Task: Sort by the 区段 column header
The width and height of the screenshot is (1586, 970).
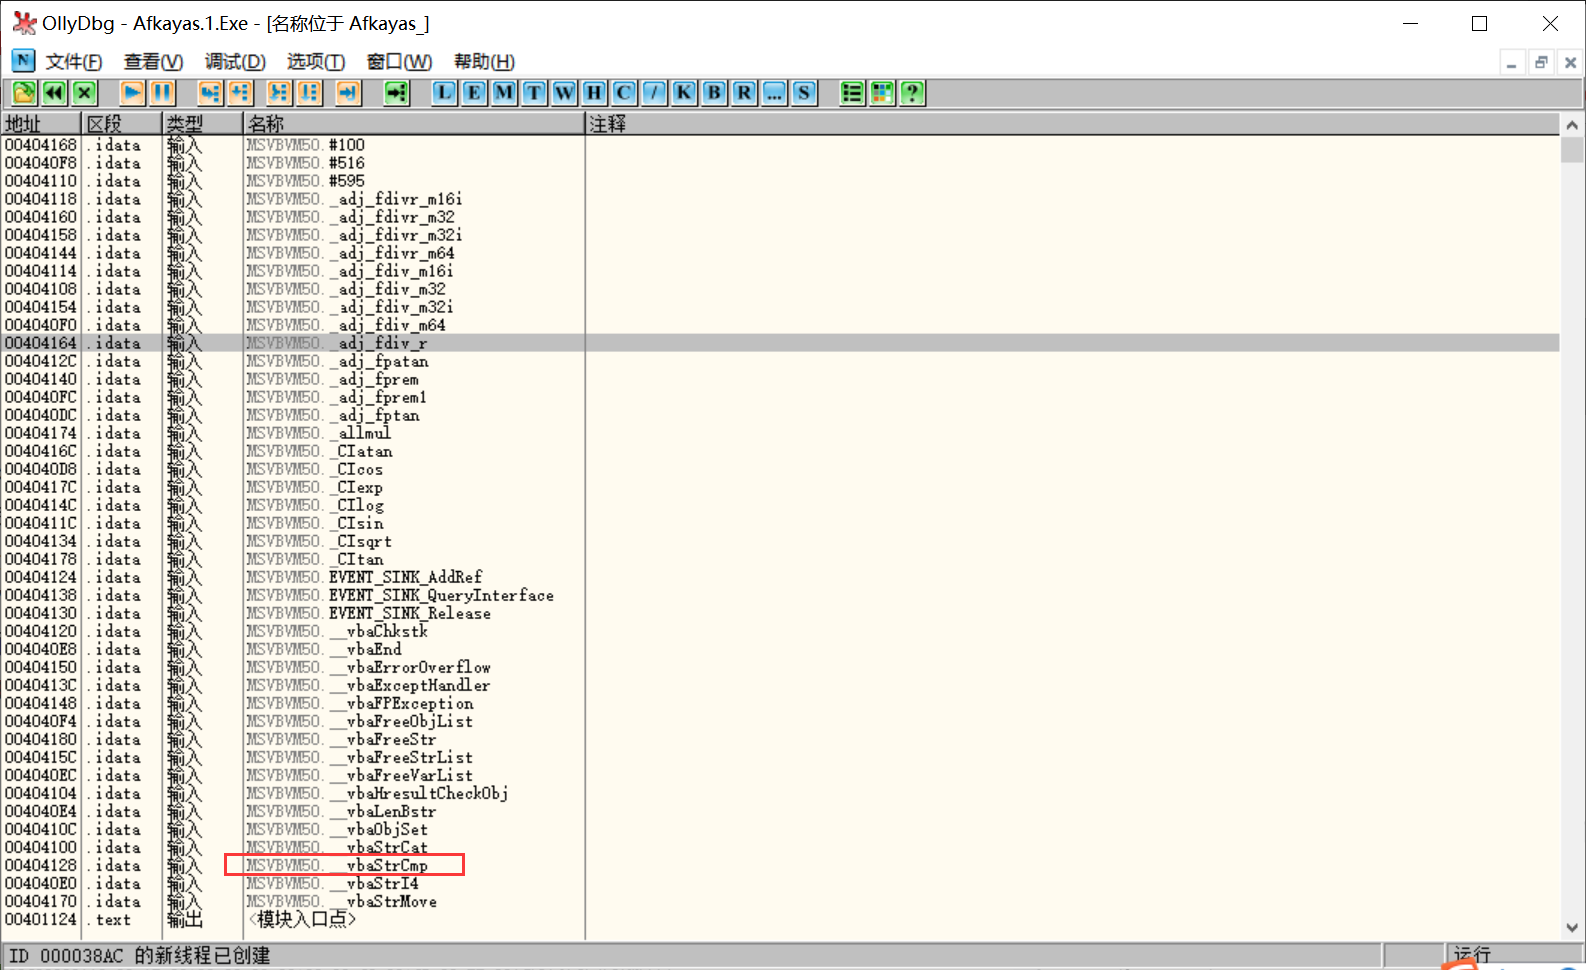Action: (122, 123)
